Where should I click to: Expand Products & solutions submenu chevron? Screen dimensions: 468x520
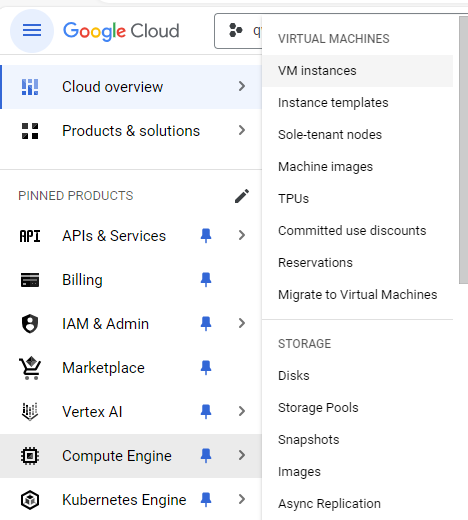(242, 130)
